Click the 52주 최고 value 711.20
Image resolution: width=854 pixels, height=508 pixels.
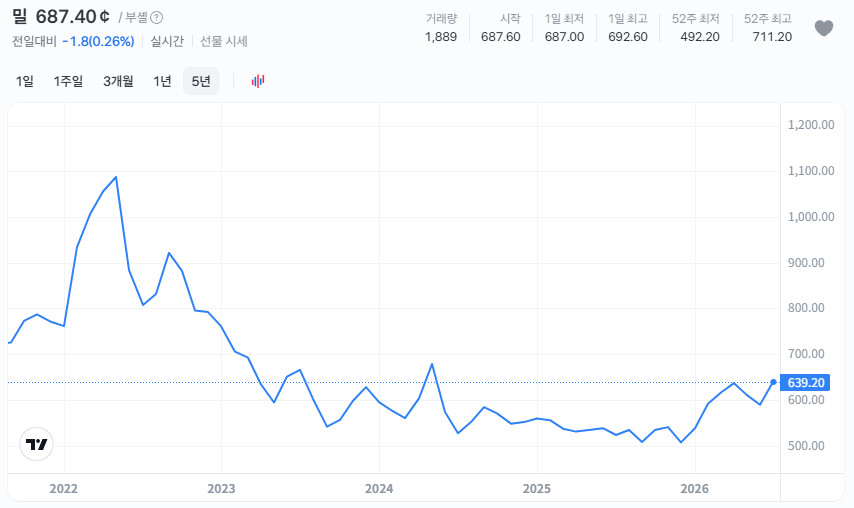[772, 36]
